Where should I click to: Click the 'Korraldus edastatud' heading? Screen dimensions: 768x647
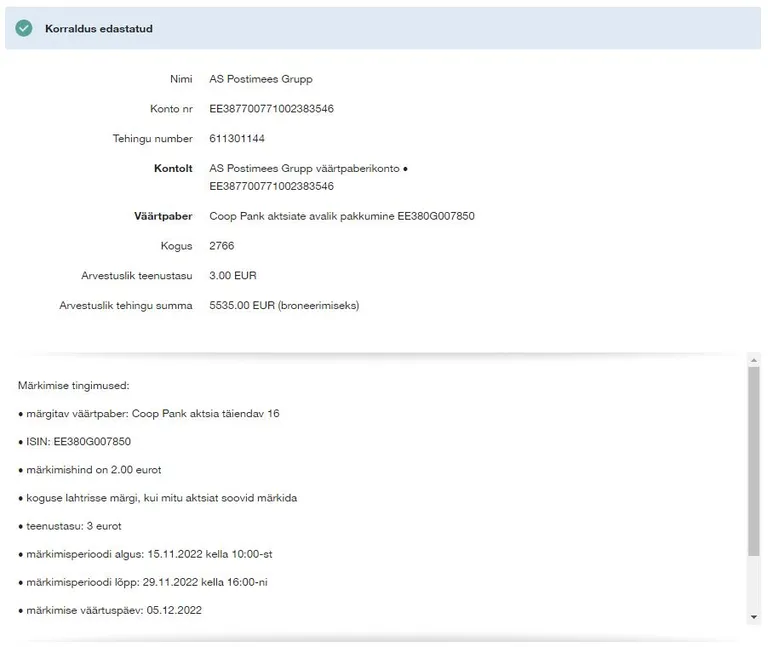point(99,29)
